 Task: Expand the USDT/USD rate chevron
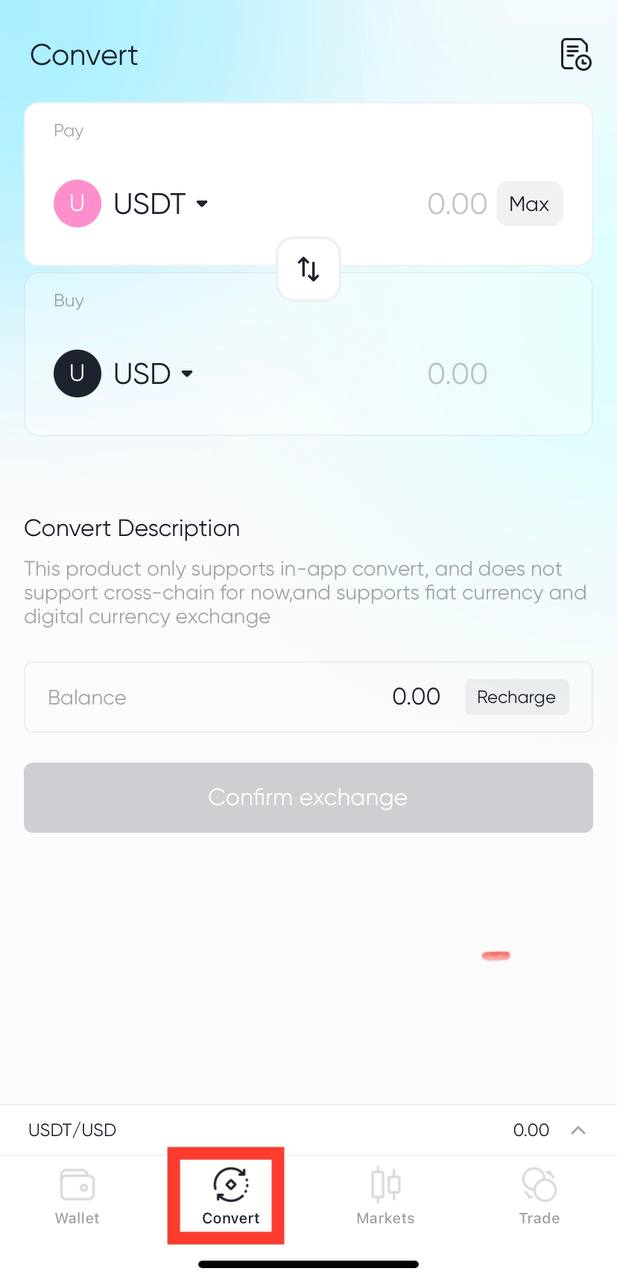tap(578, 1131)
